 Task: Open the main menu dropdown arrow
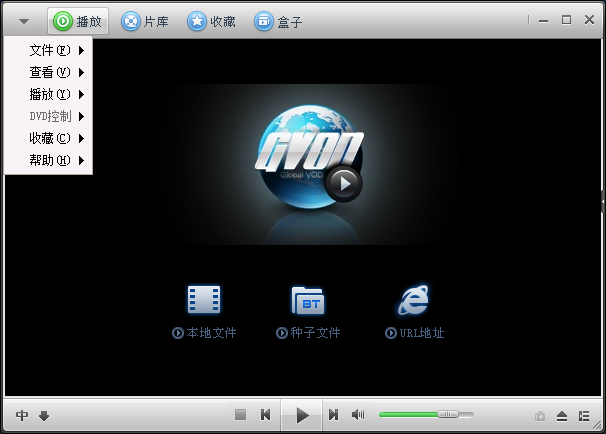[x=24, y=21]
